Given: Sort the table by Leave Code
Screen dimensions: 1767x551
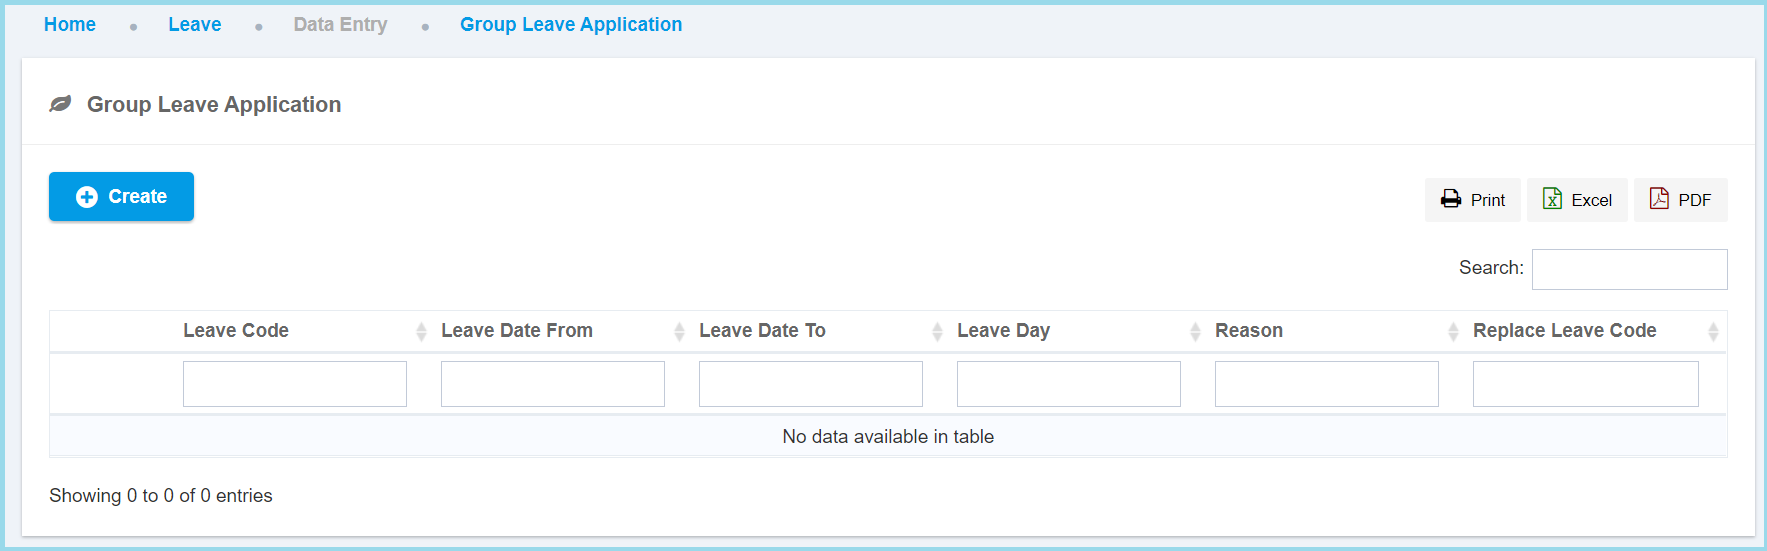Looking at the screenshot, I should 236,331.
